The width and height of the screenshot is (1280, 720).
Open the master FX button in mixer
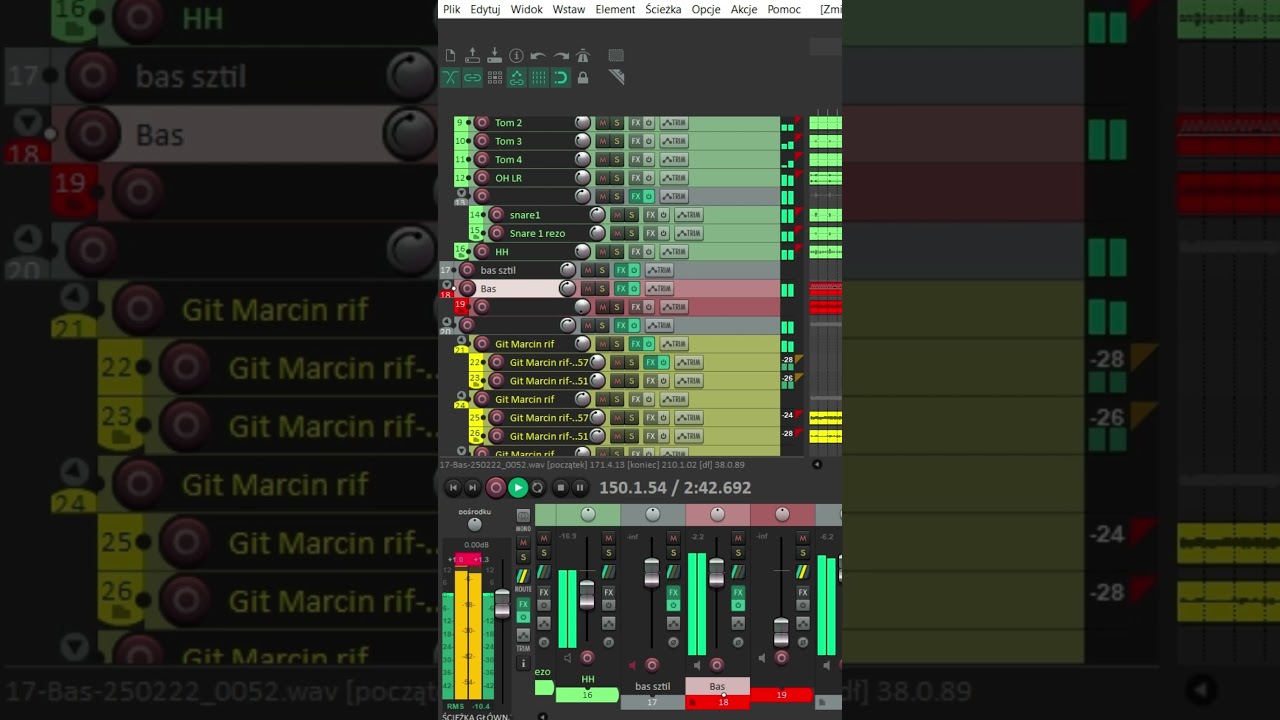point(523,604)
